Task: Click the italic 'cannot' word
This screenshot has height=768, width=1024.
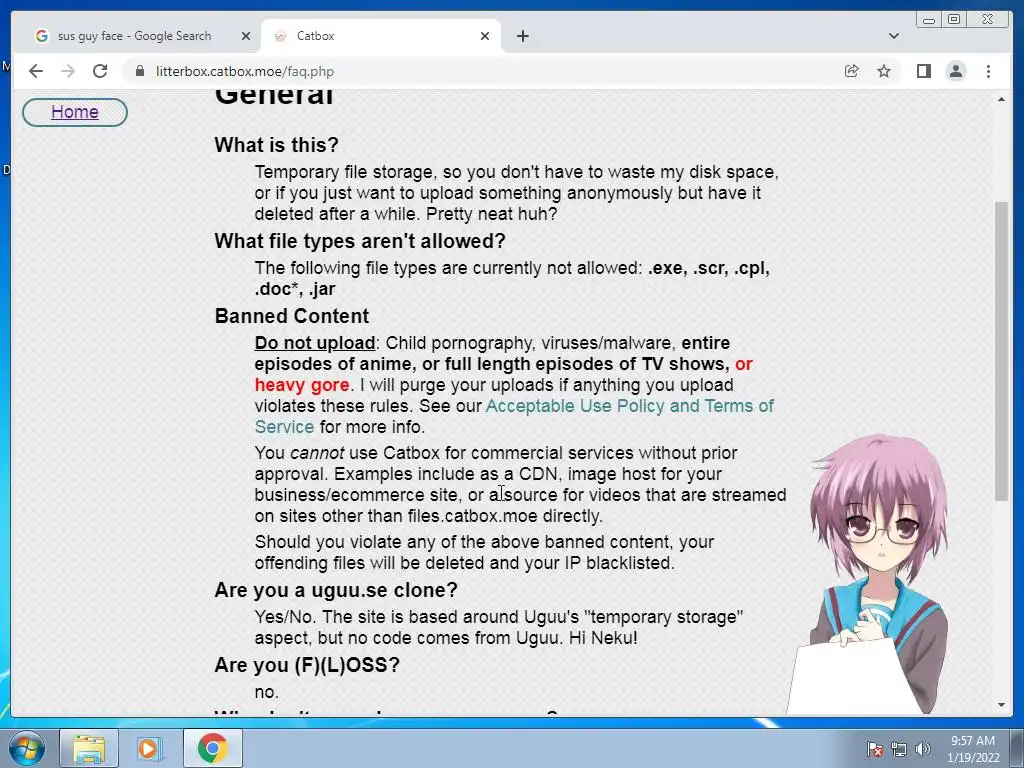Action: 317,453
